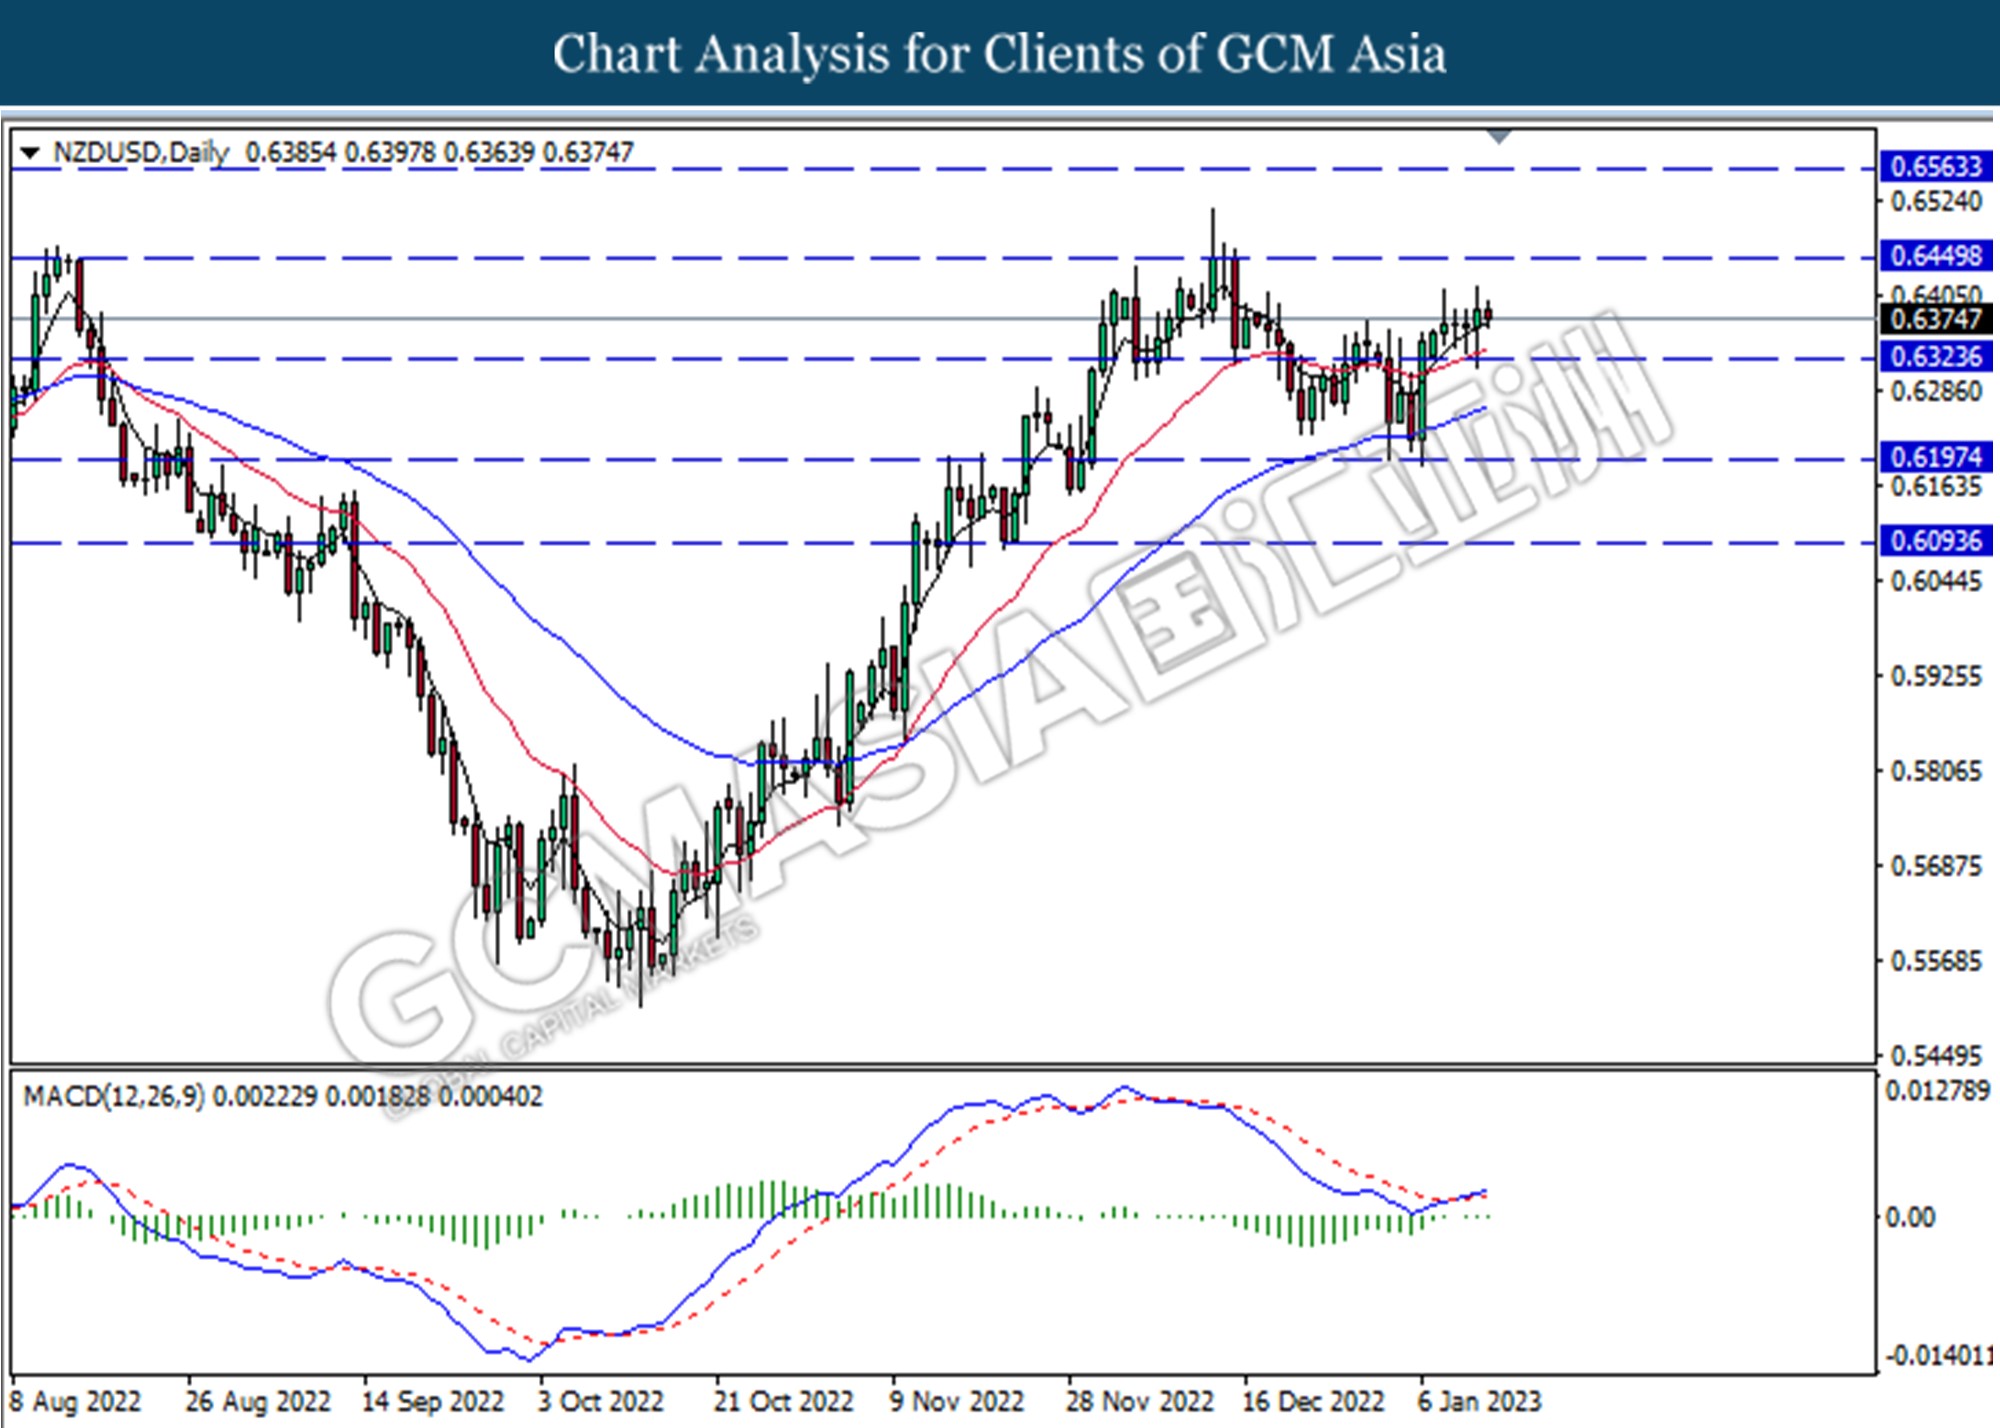Click the 0.64498 horizontal line price label

tap(1936, 256)
